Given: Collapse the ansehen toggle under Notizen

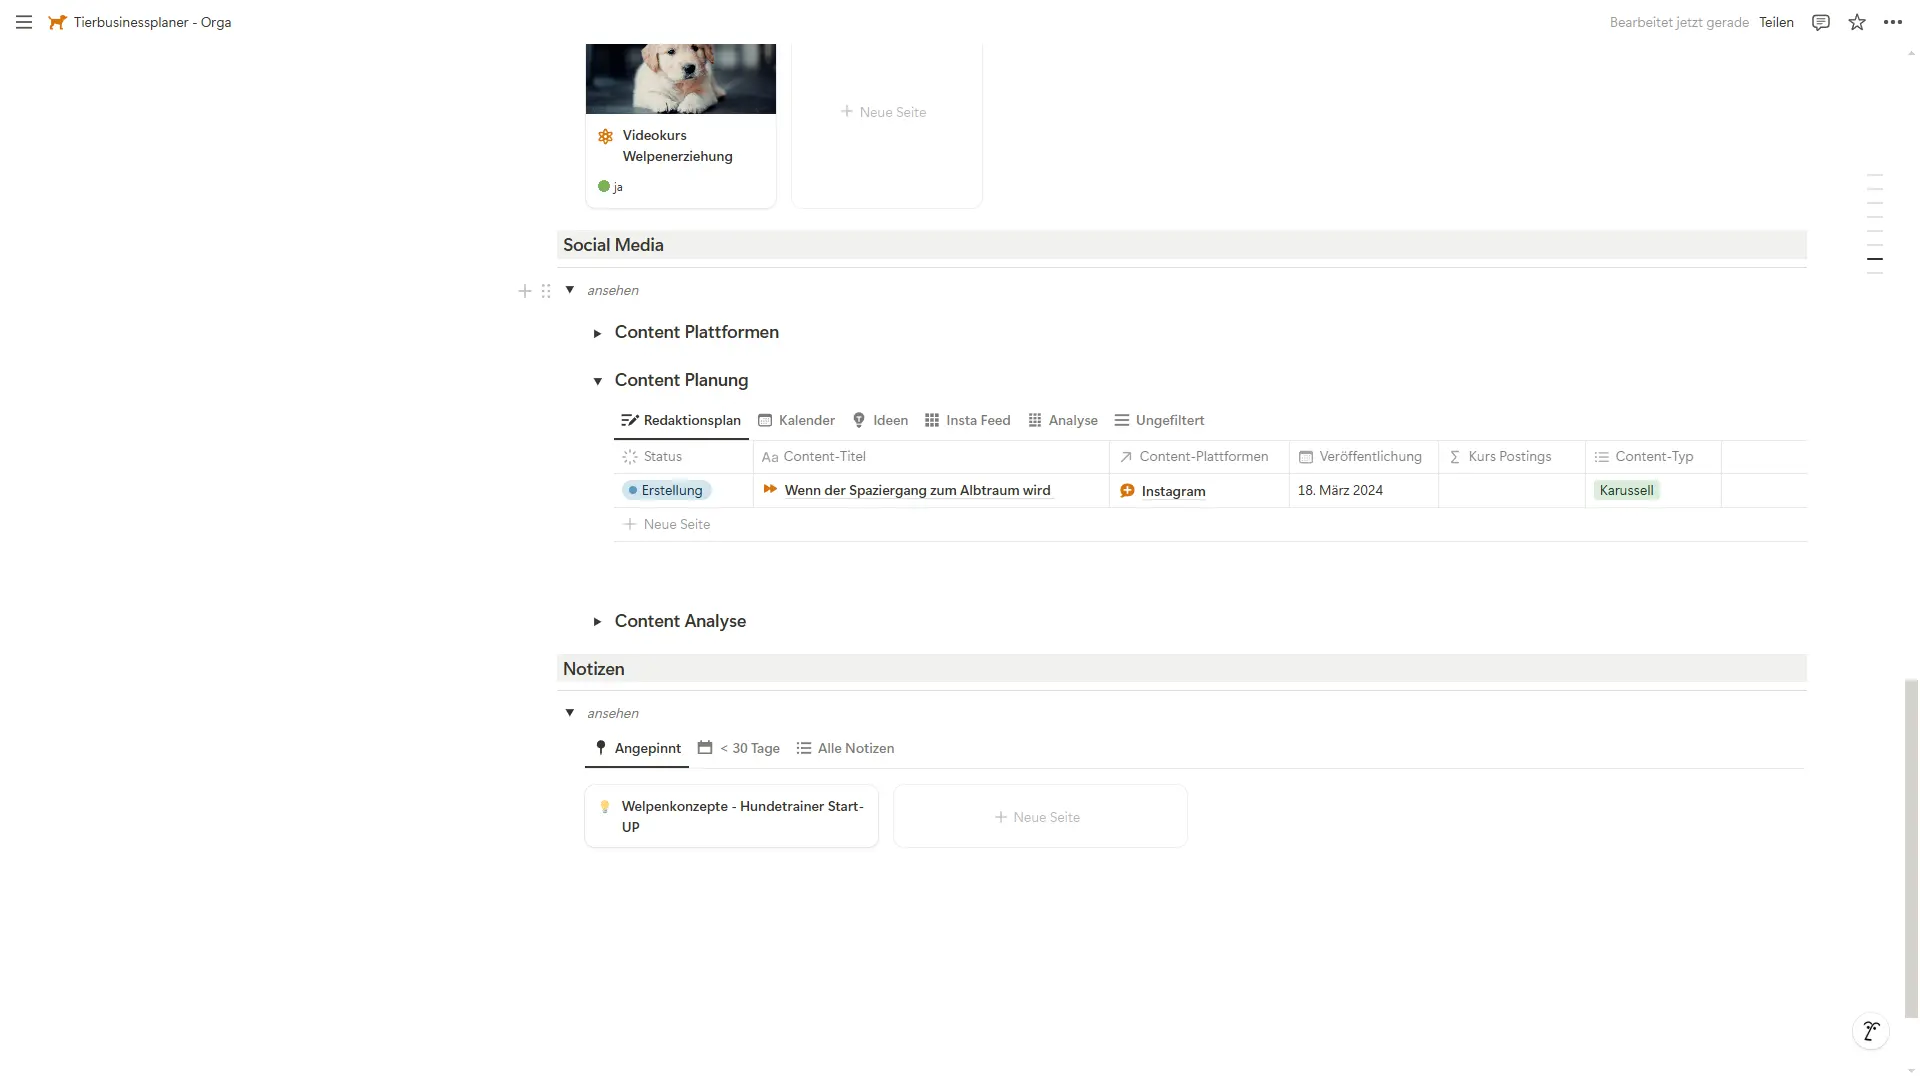Looking at the screenshot, I should point(570,713).
